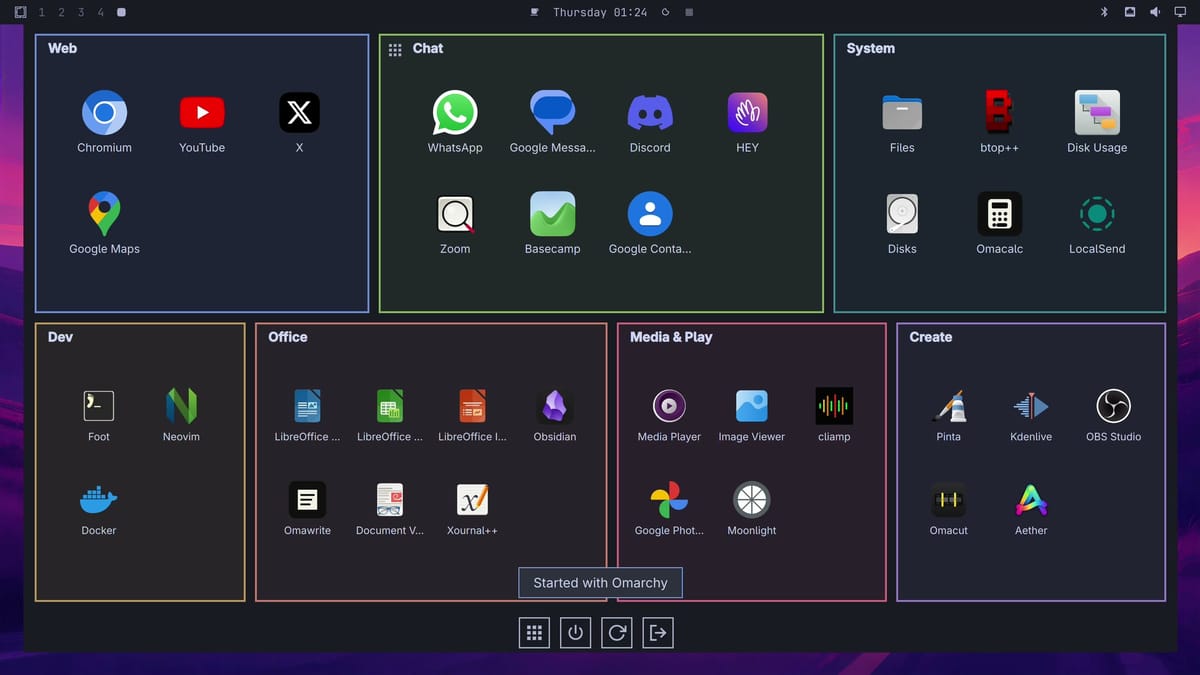Switch to workspace 1
1200x675 pixels.
click(x=41, y=12)
